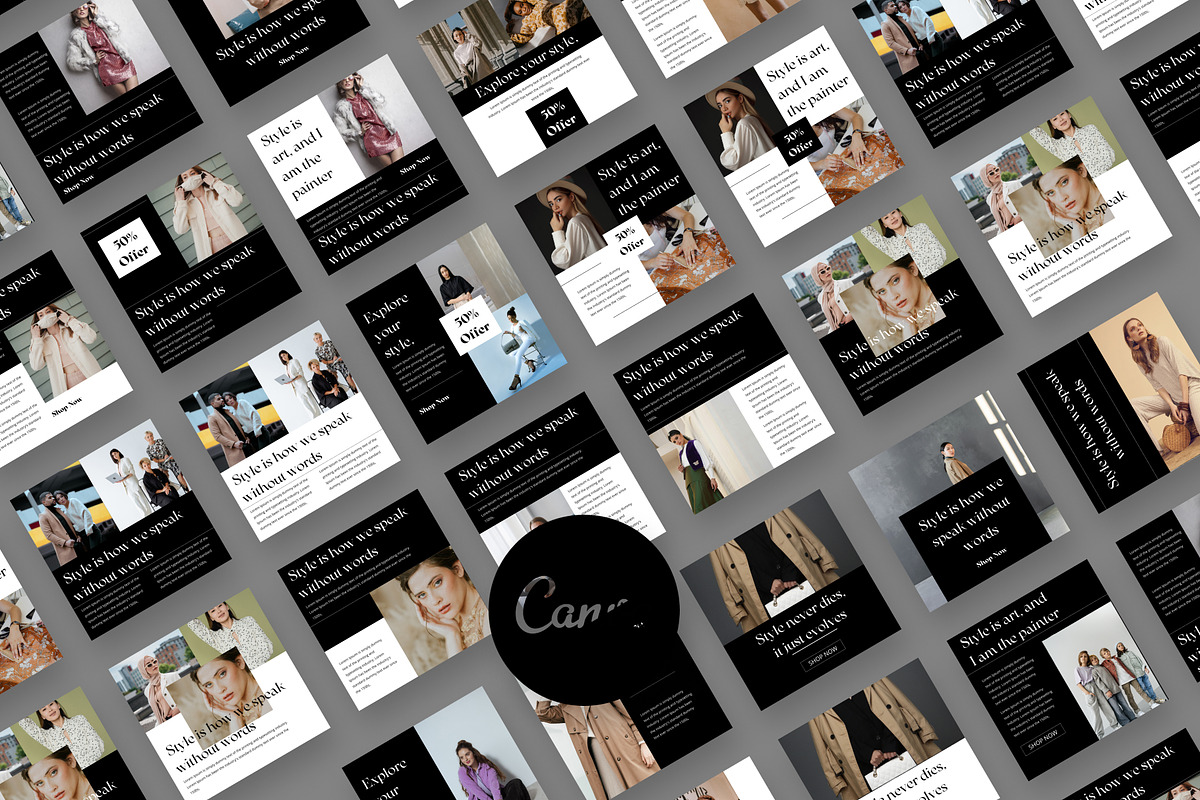Image resolution: width=1200 pixels, height=800 pixels.
Task: Click the Canva logo in the black circle
Action: pos(571,609)
